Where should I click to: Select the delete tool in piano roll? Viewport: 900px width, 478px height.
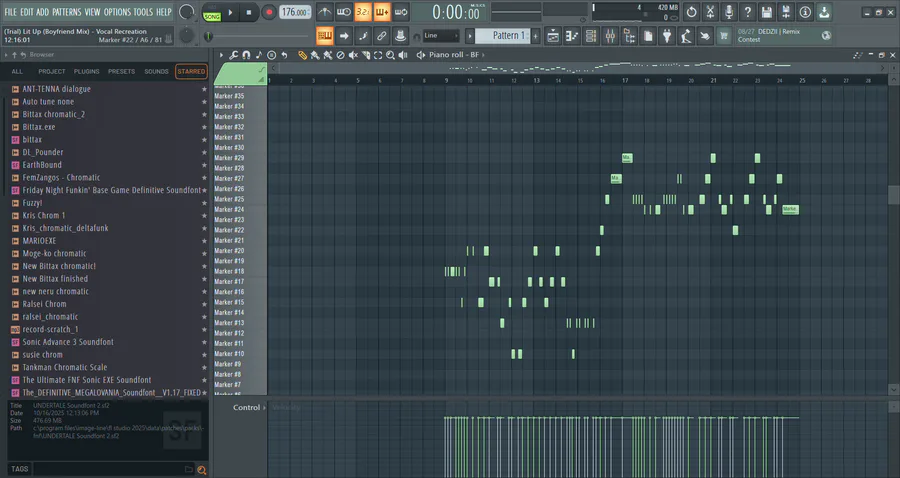pyautogui.click(x=340, y=55)
